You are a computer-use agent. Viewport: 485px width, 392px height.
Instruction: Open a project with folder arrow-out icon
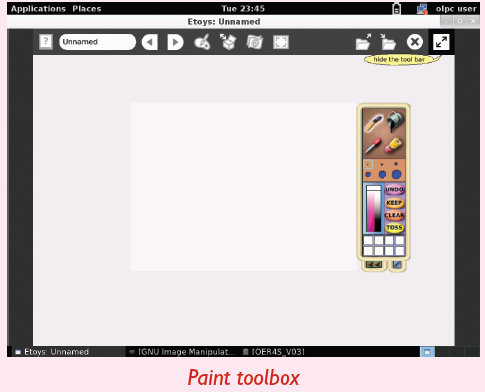[x=363, y=42]
